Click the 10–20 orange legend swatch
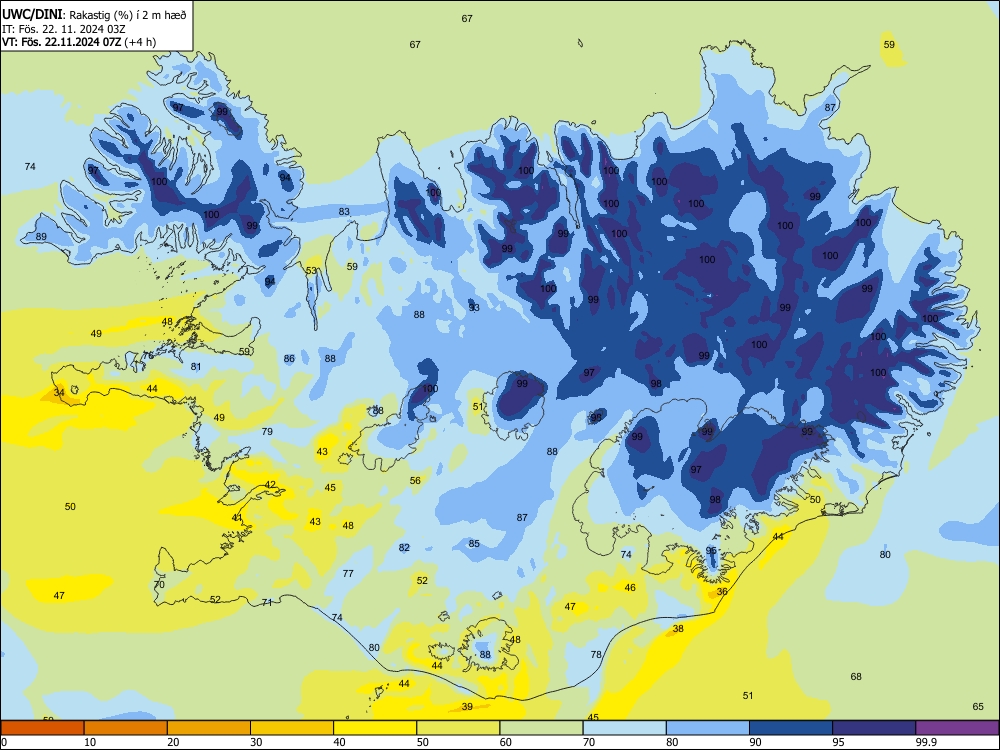This screenshot has width=1000, height=750. click(x=126, y=728)
